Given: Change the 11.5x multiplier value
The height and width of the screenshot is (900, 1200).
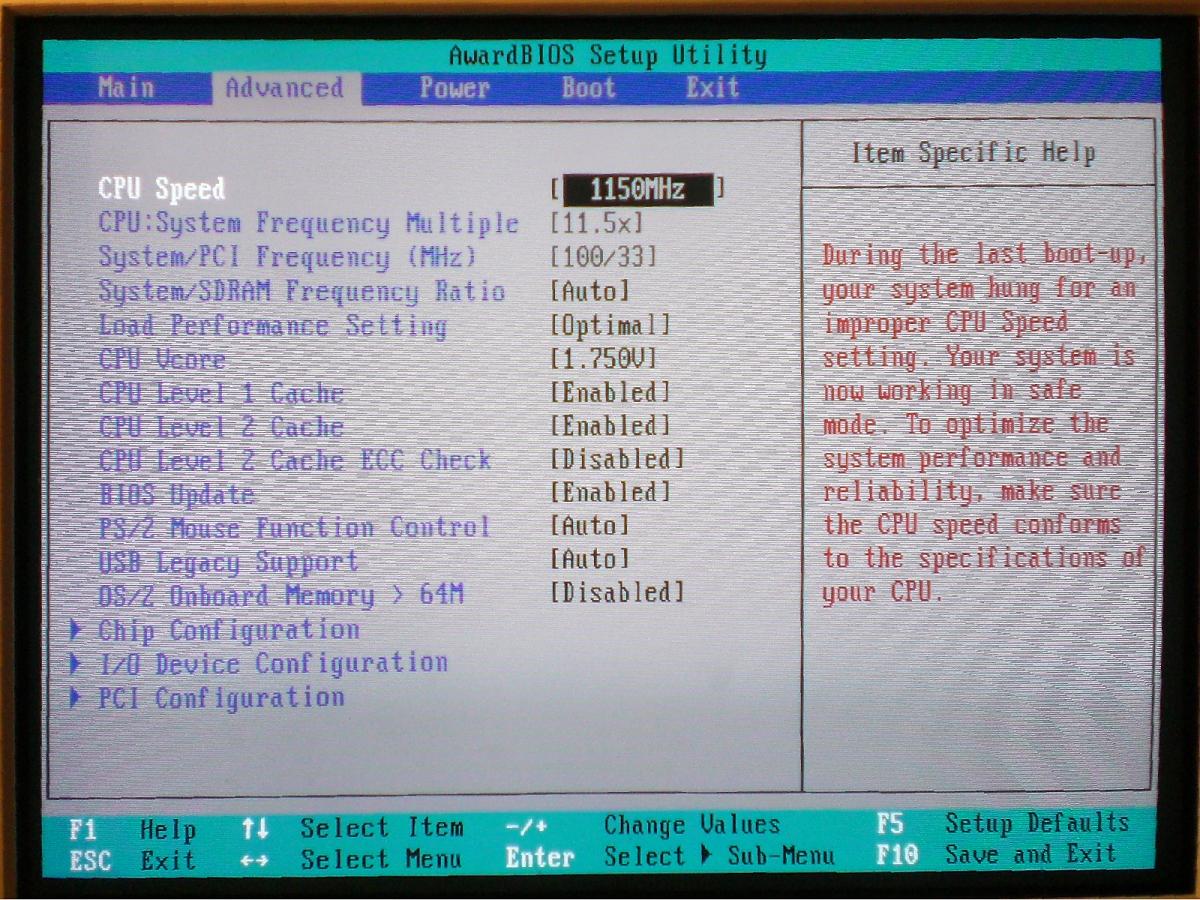Looking at the screenshot, I should [x=597, y=223].
